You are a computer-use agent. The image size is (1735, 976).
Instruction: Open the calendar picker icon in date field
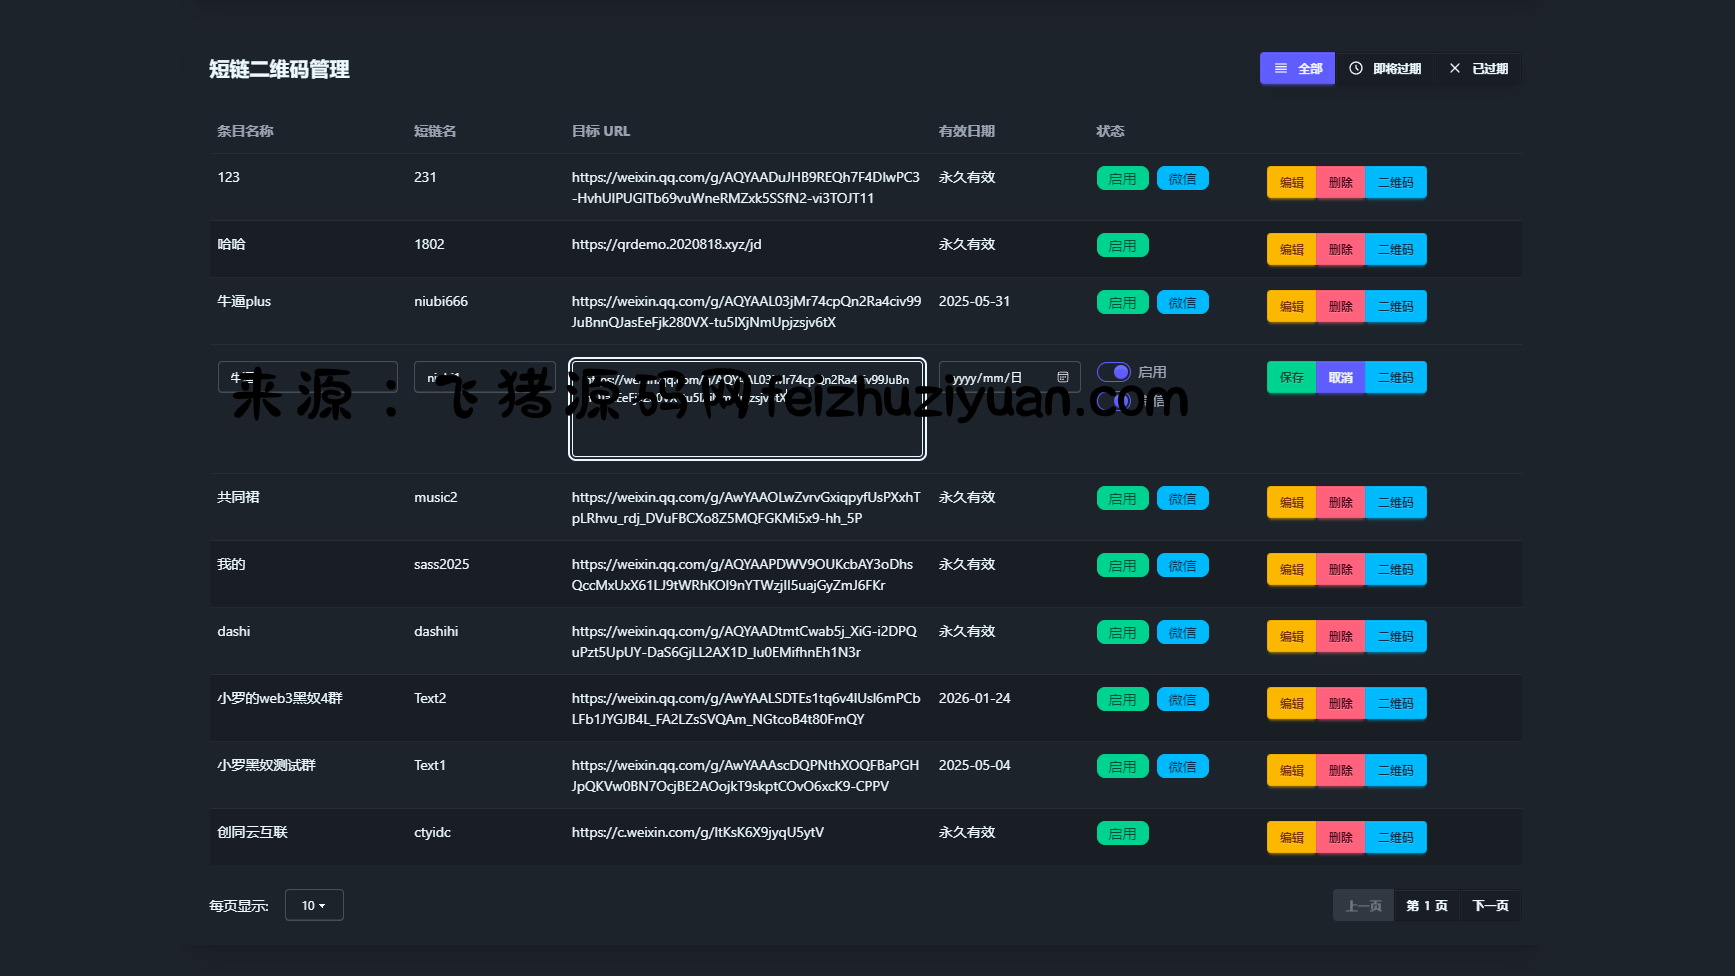[1063, 378]
